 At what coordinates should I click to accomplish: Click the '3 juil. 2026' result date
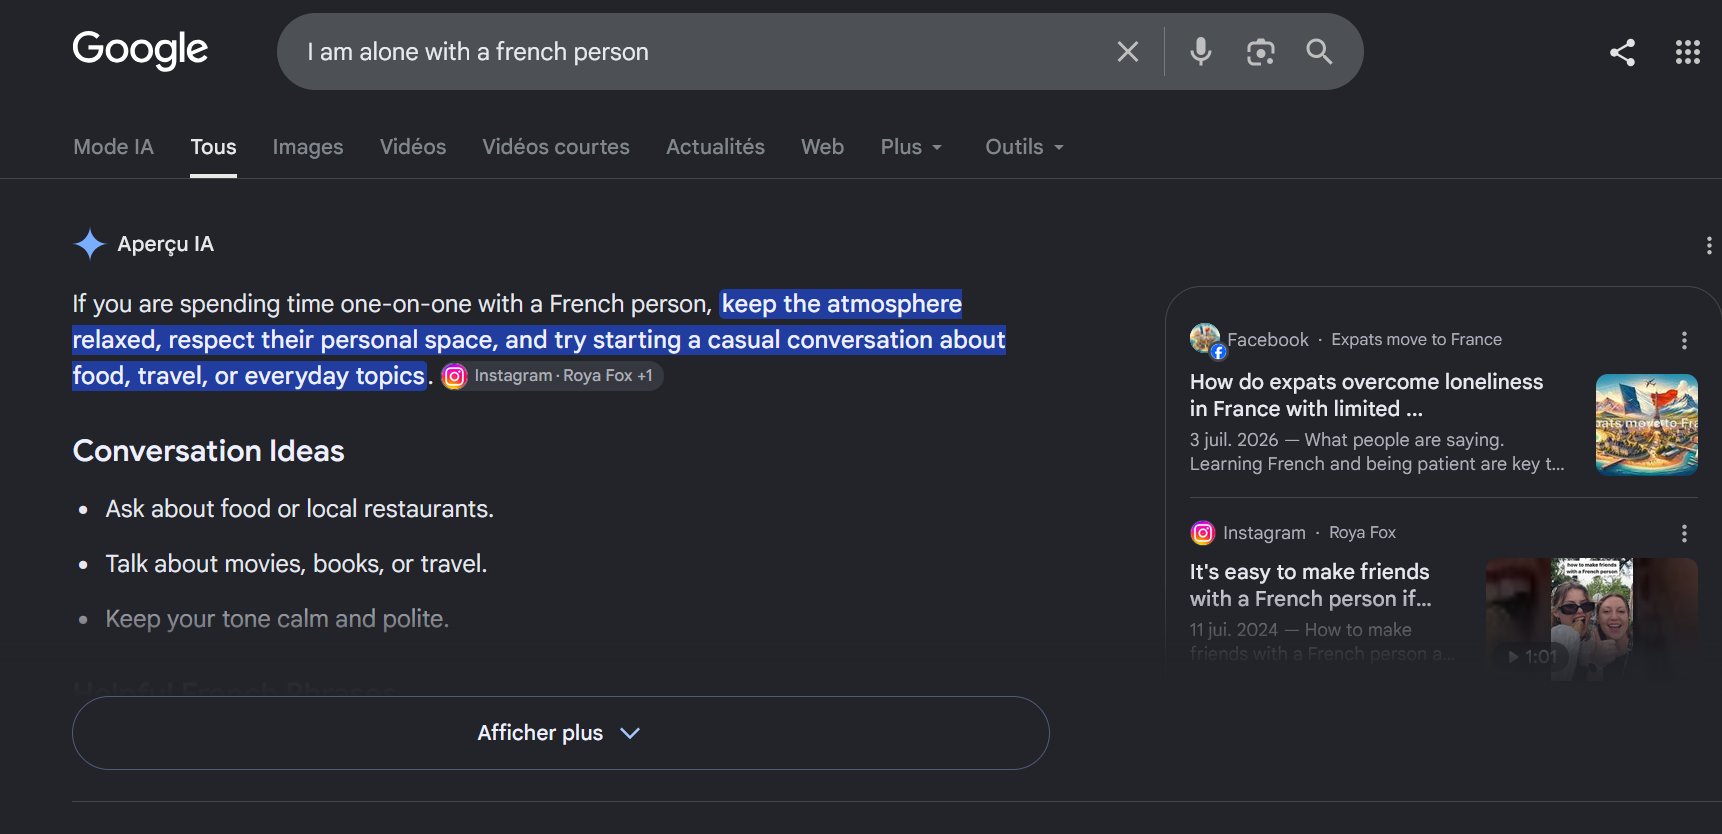1234,440
